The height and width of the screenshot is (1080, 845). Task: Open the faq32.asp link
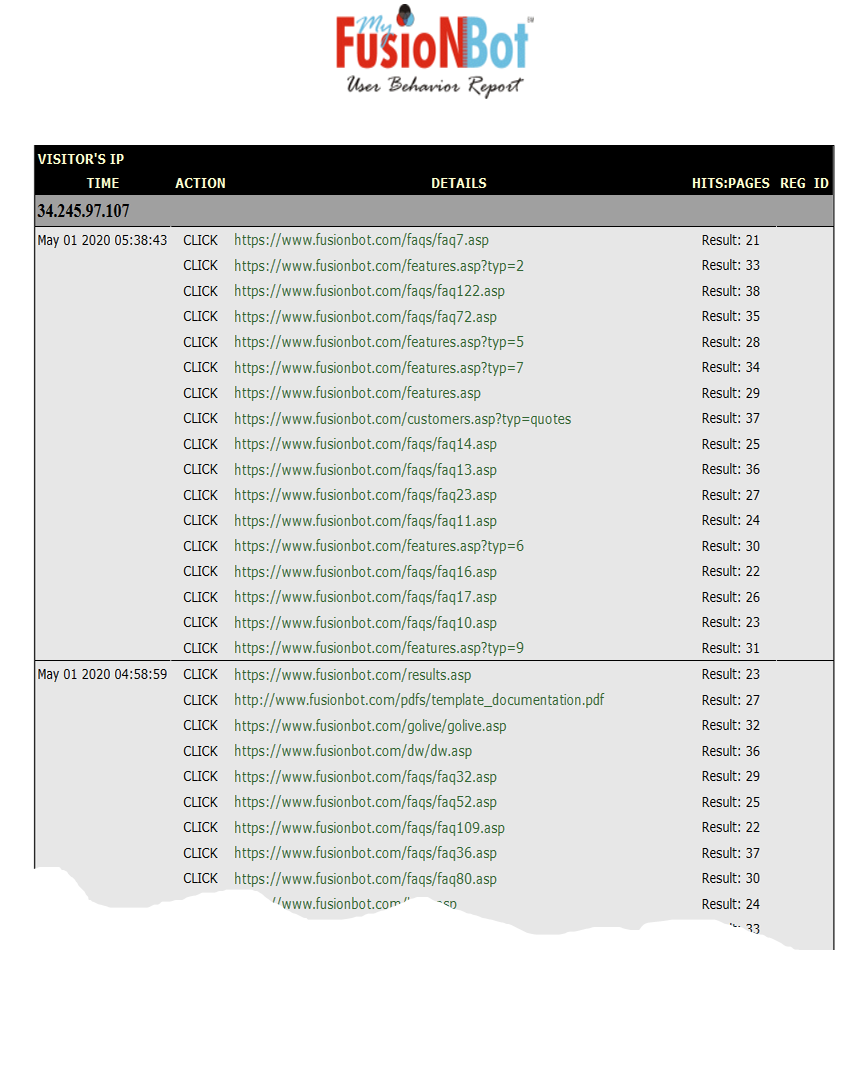click(365, 777)
